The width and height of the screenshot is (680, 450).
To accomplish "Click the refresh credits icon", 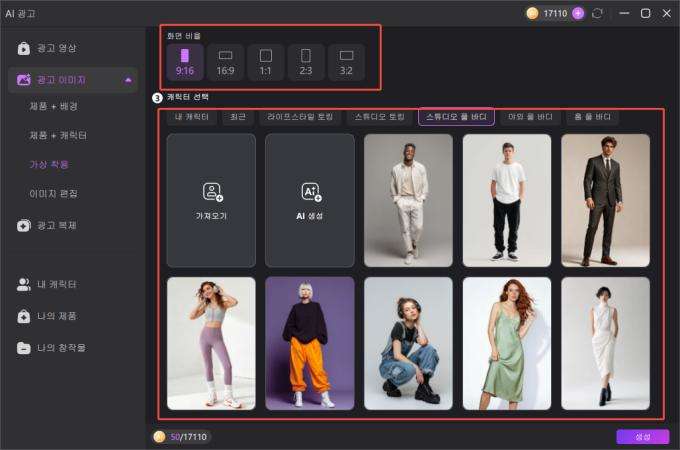I will [x=598, y=13].
